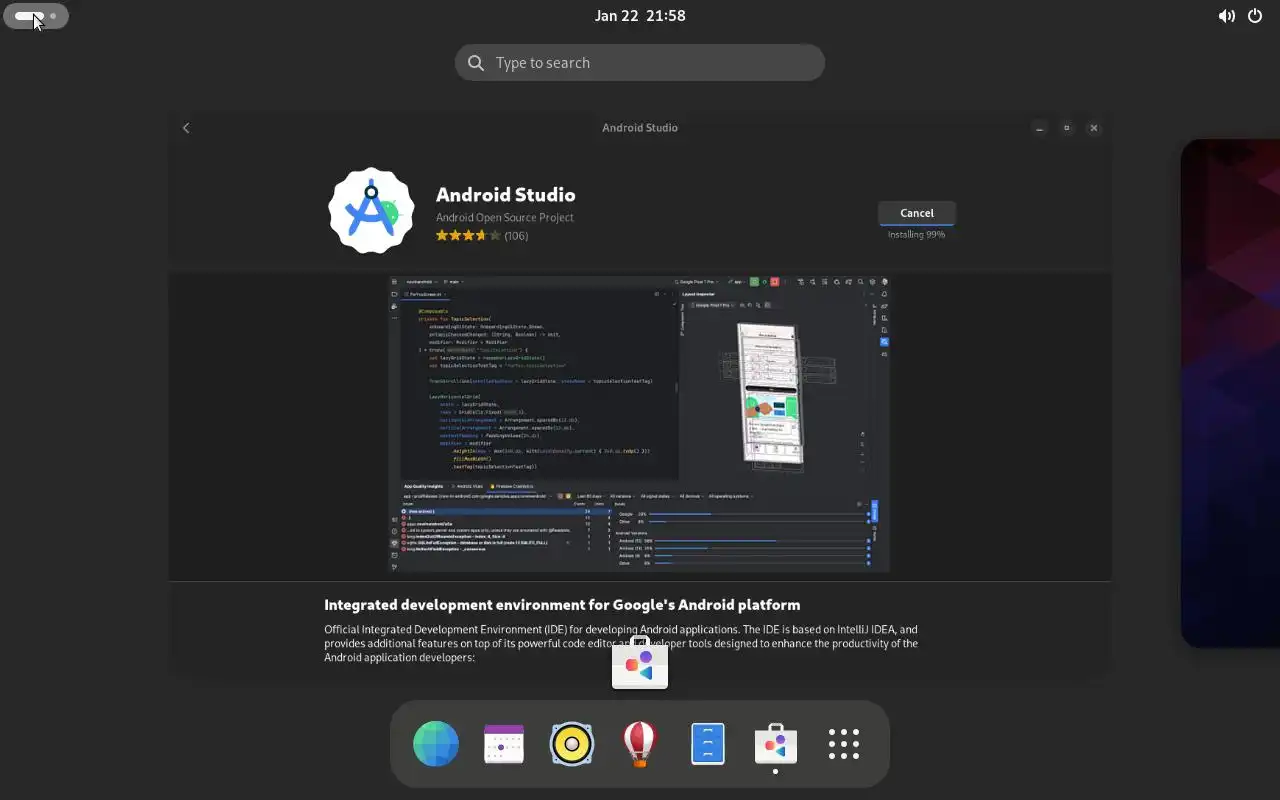The width and height of the screenshot is (1280, 800).
Task: Open the power menu icon
Action: coord(1255,16)
